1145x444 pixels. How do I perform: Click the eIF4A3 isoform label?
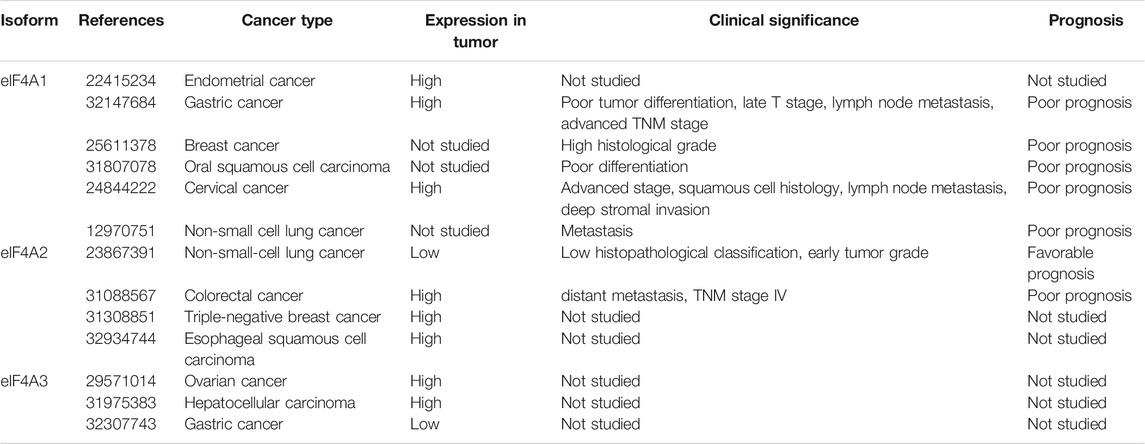24,381
